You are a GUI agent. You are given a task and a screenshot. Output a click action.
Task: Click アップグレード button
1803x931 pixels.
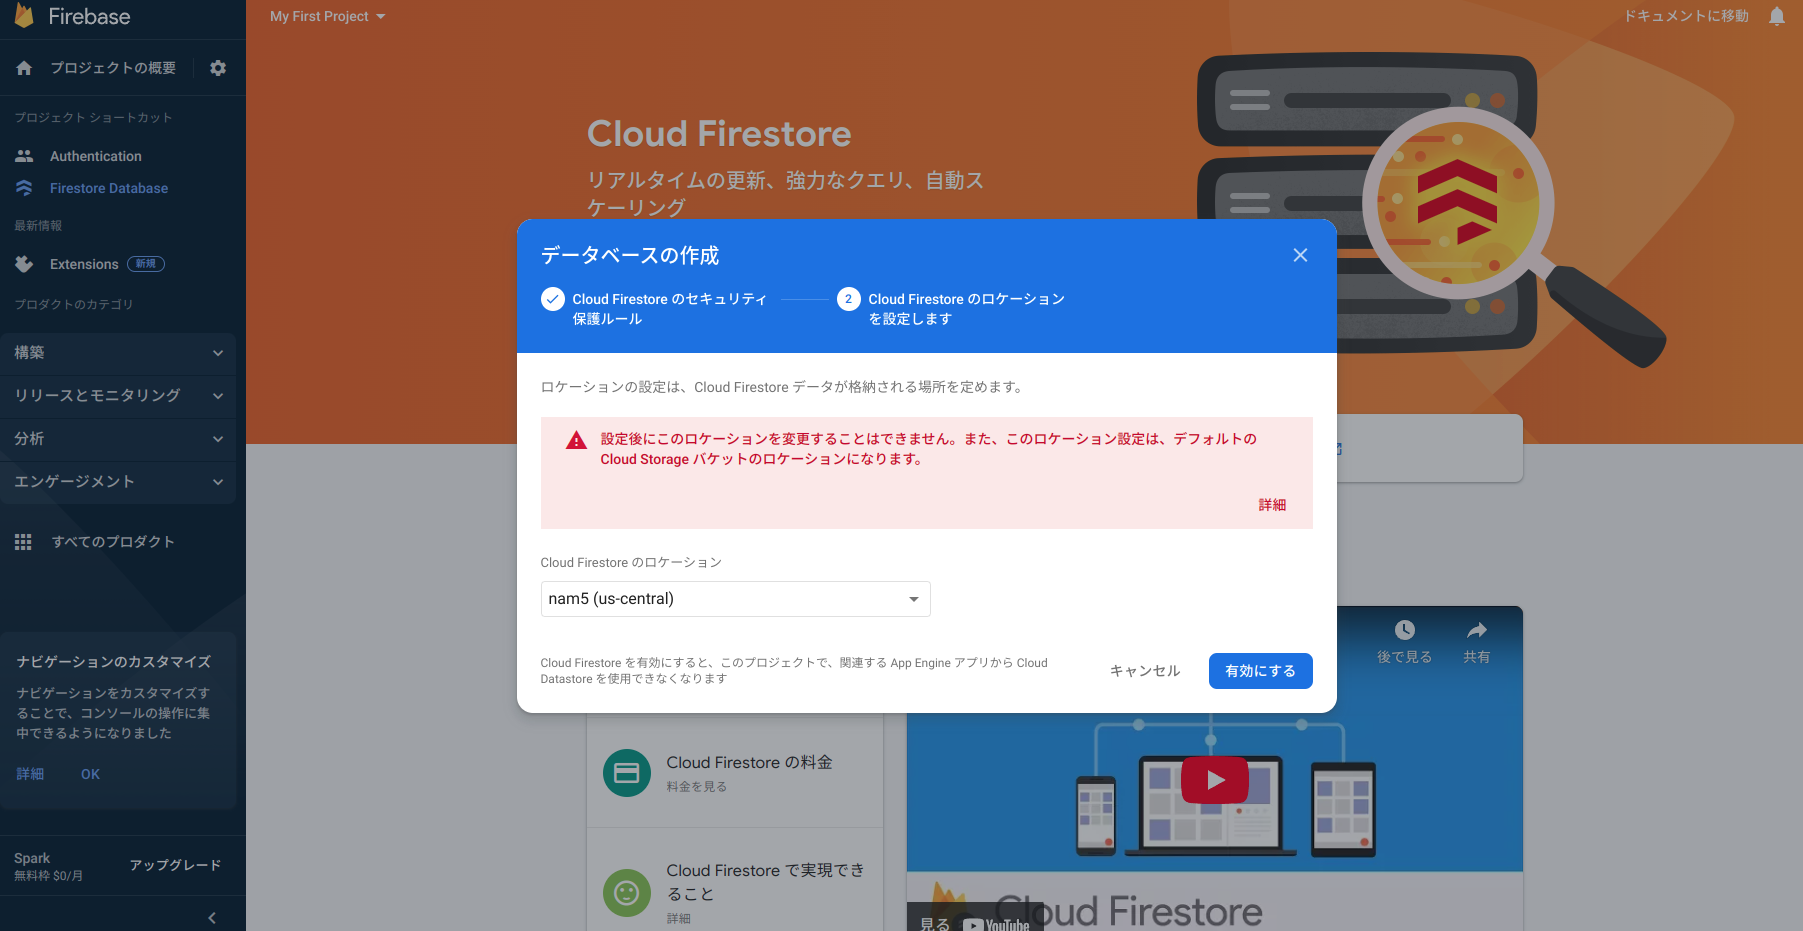tap(175, 865)
